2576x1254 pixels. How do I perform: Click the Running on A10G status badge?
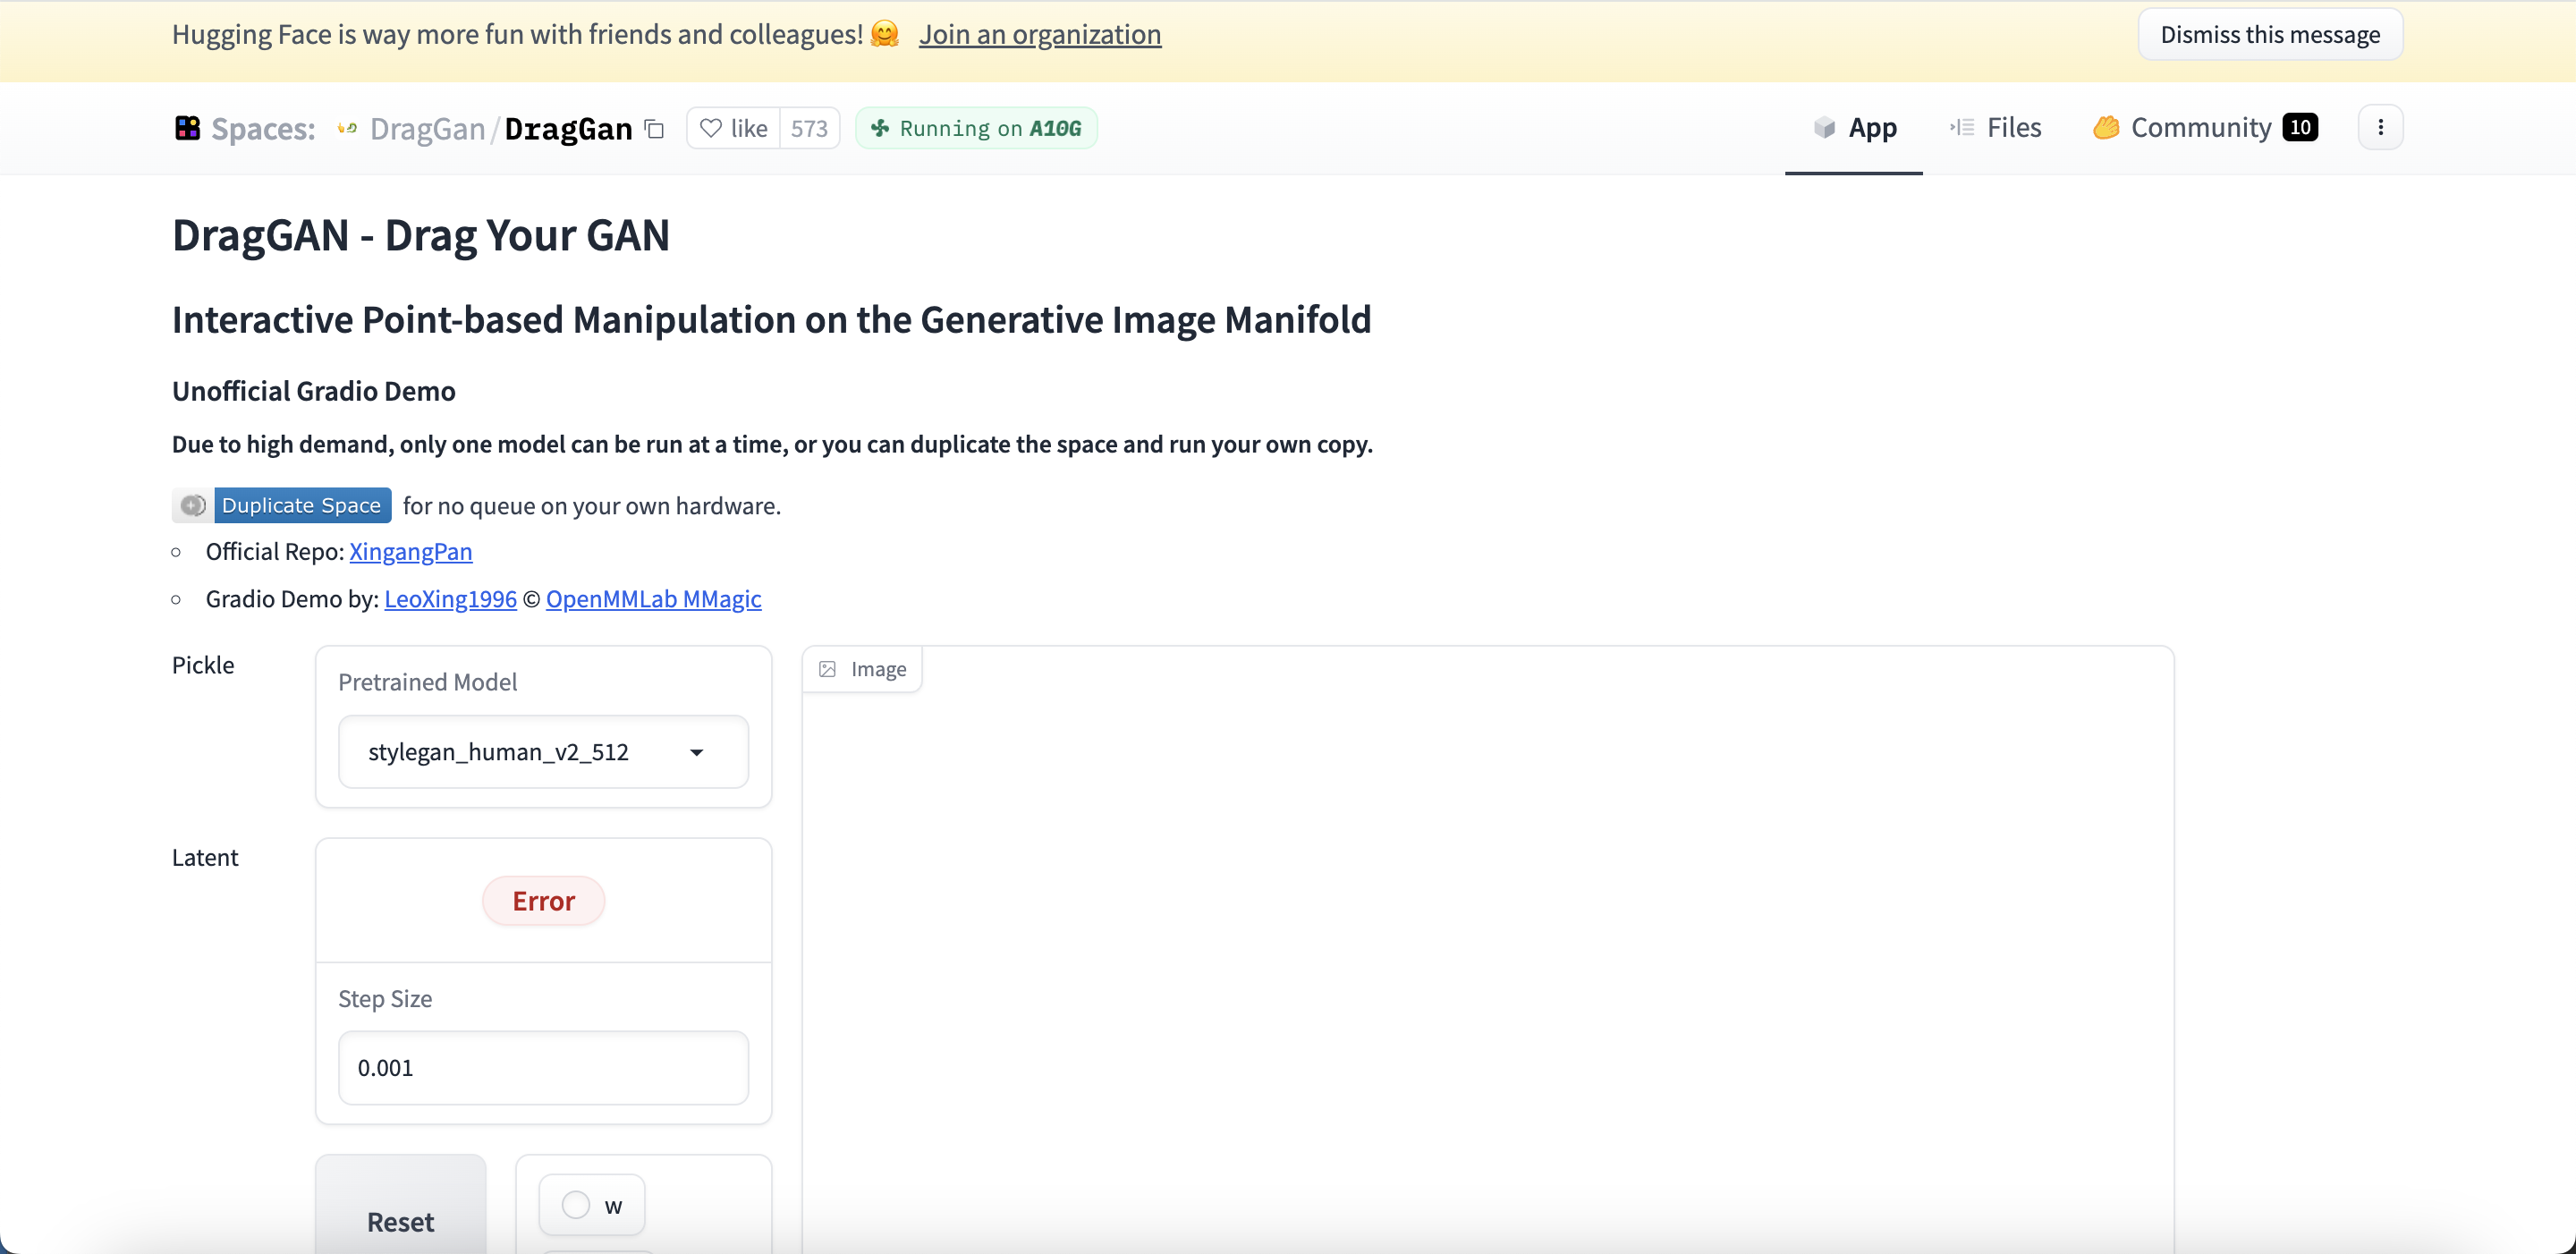tap(976, 128)
